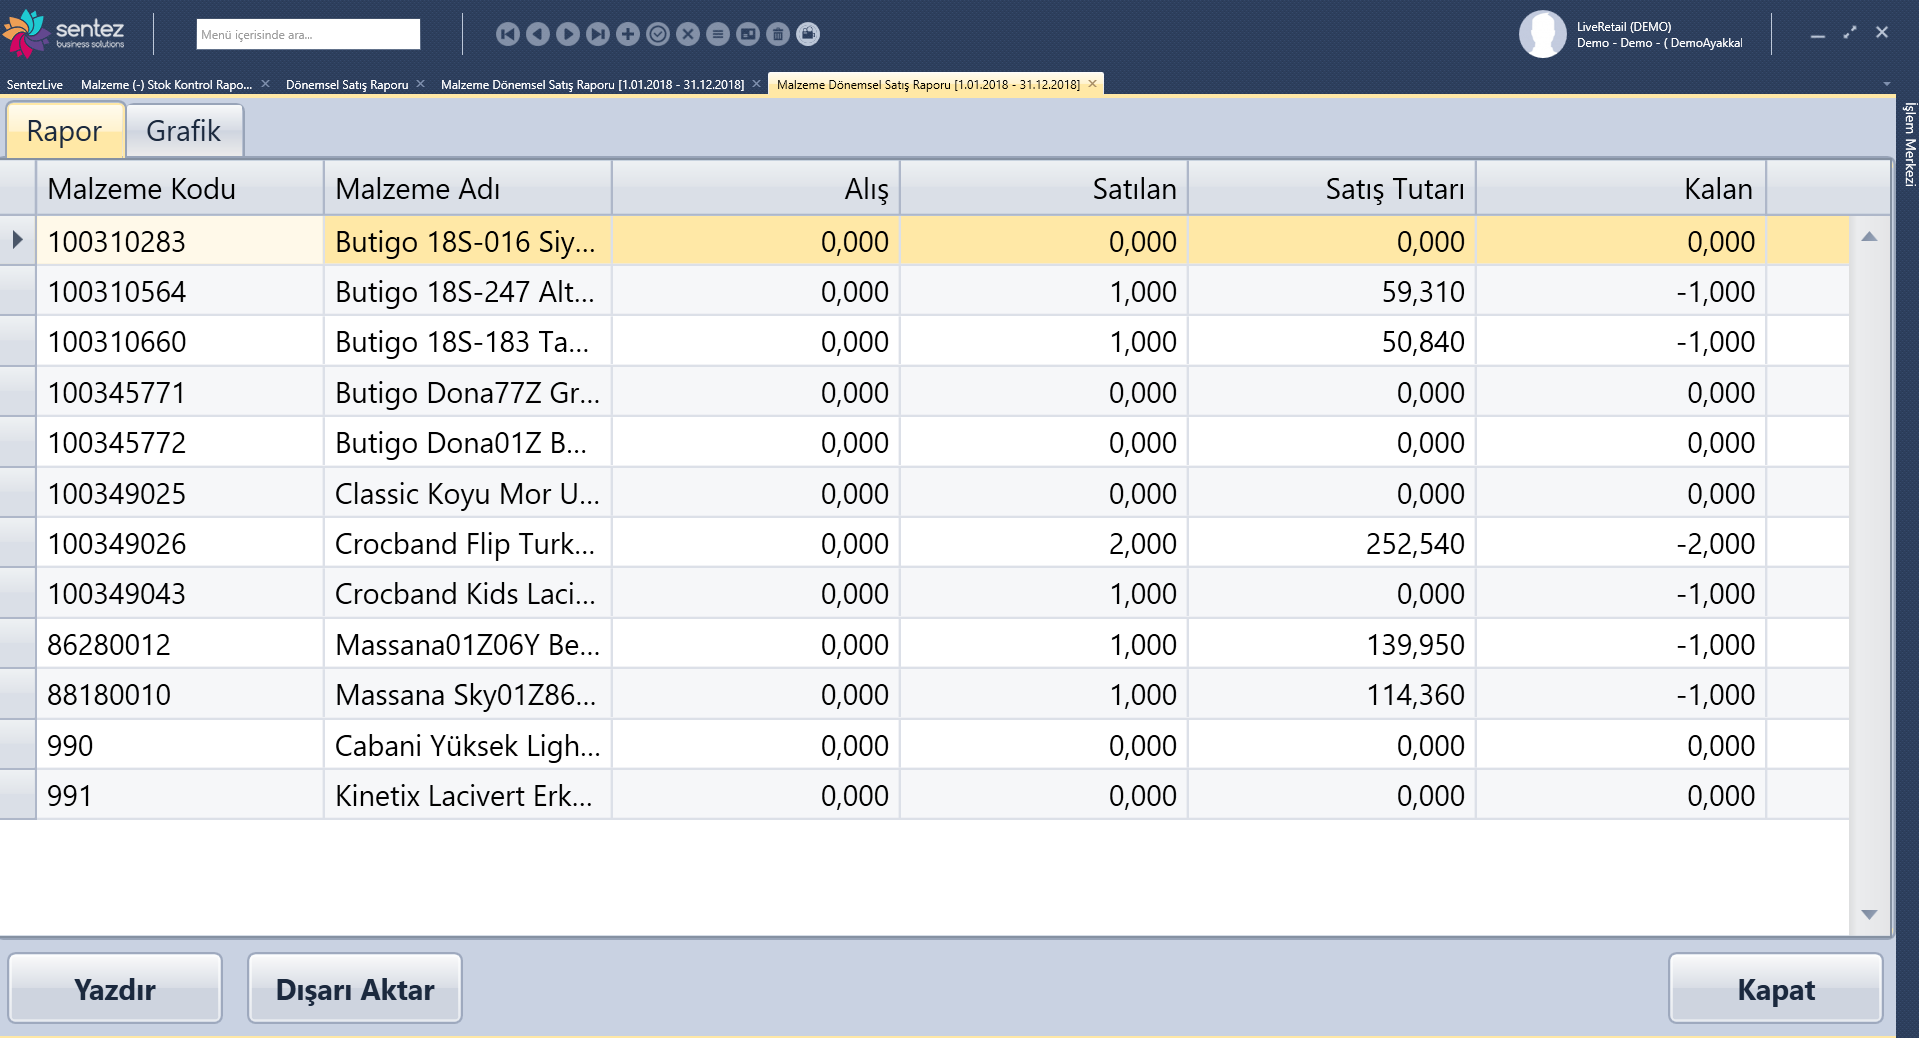Close the Dönemsel Satış Raporu tab
Screen dimensions: 1919x1038
(420, 84)
